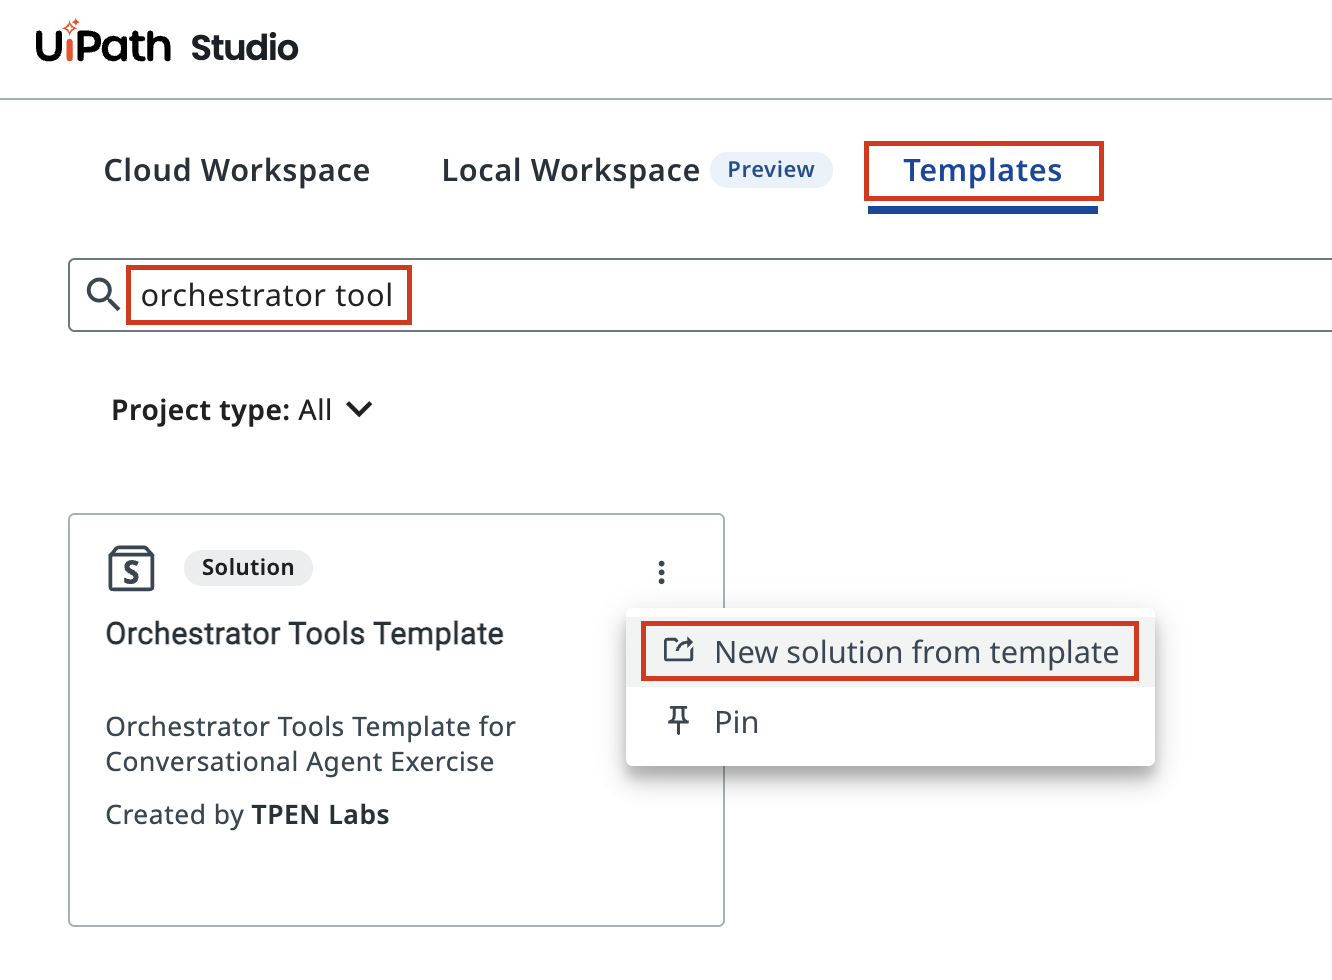Click the Solution type icon on card
1332x980 pixels.
[131, 568]
